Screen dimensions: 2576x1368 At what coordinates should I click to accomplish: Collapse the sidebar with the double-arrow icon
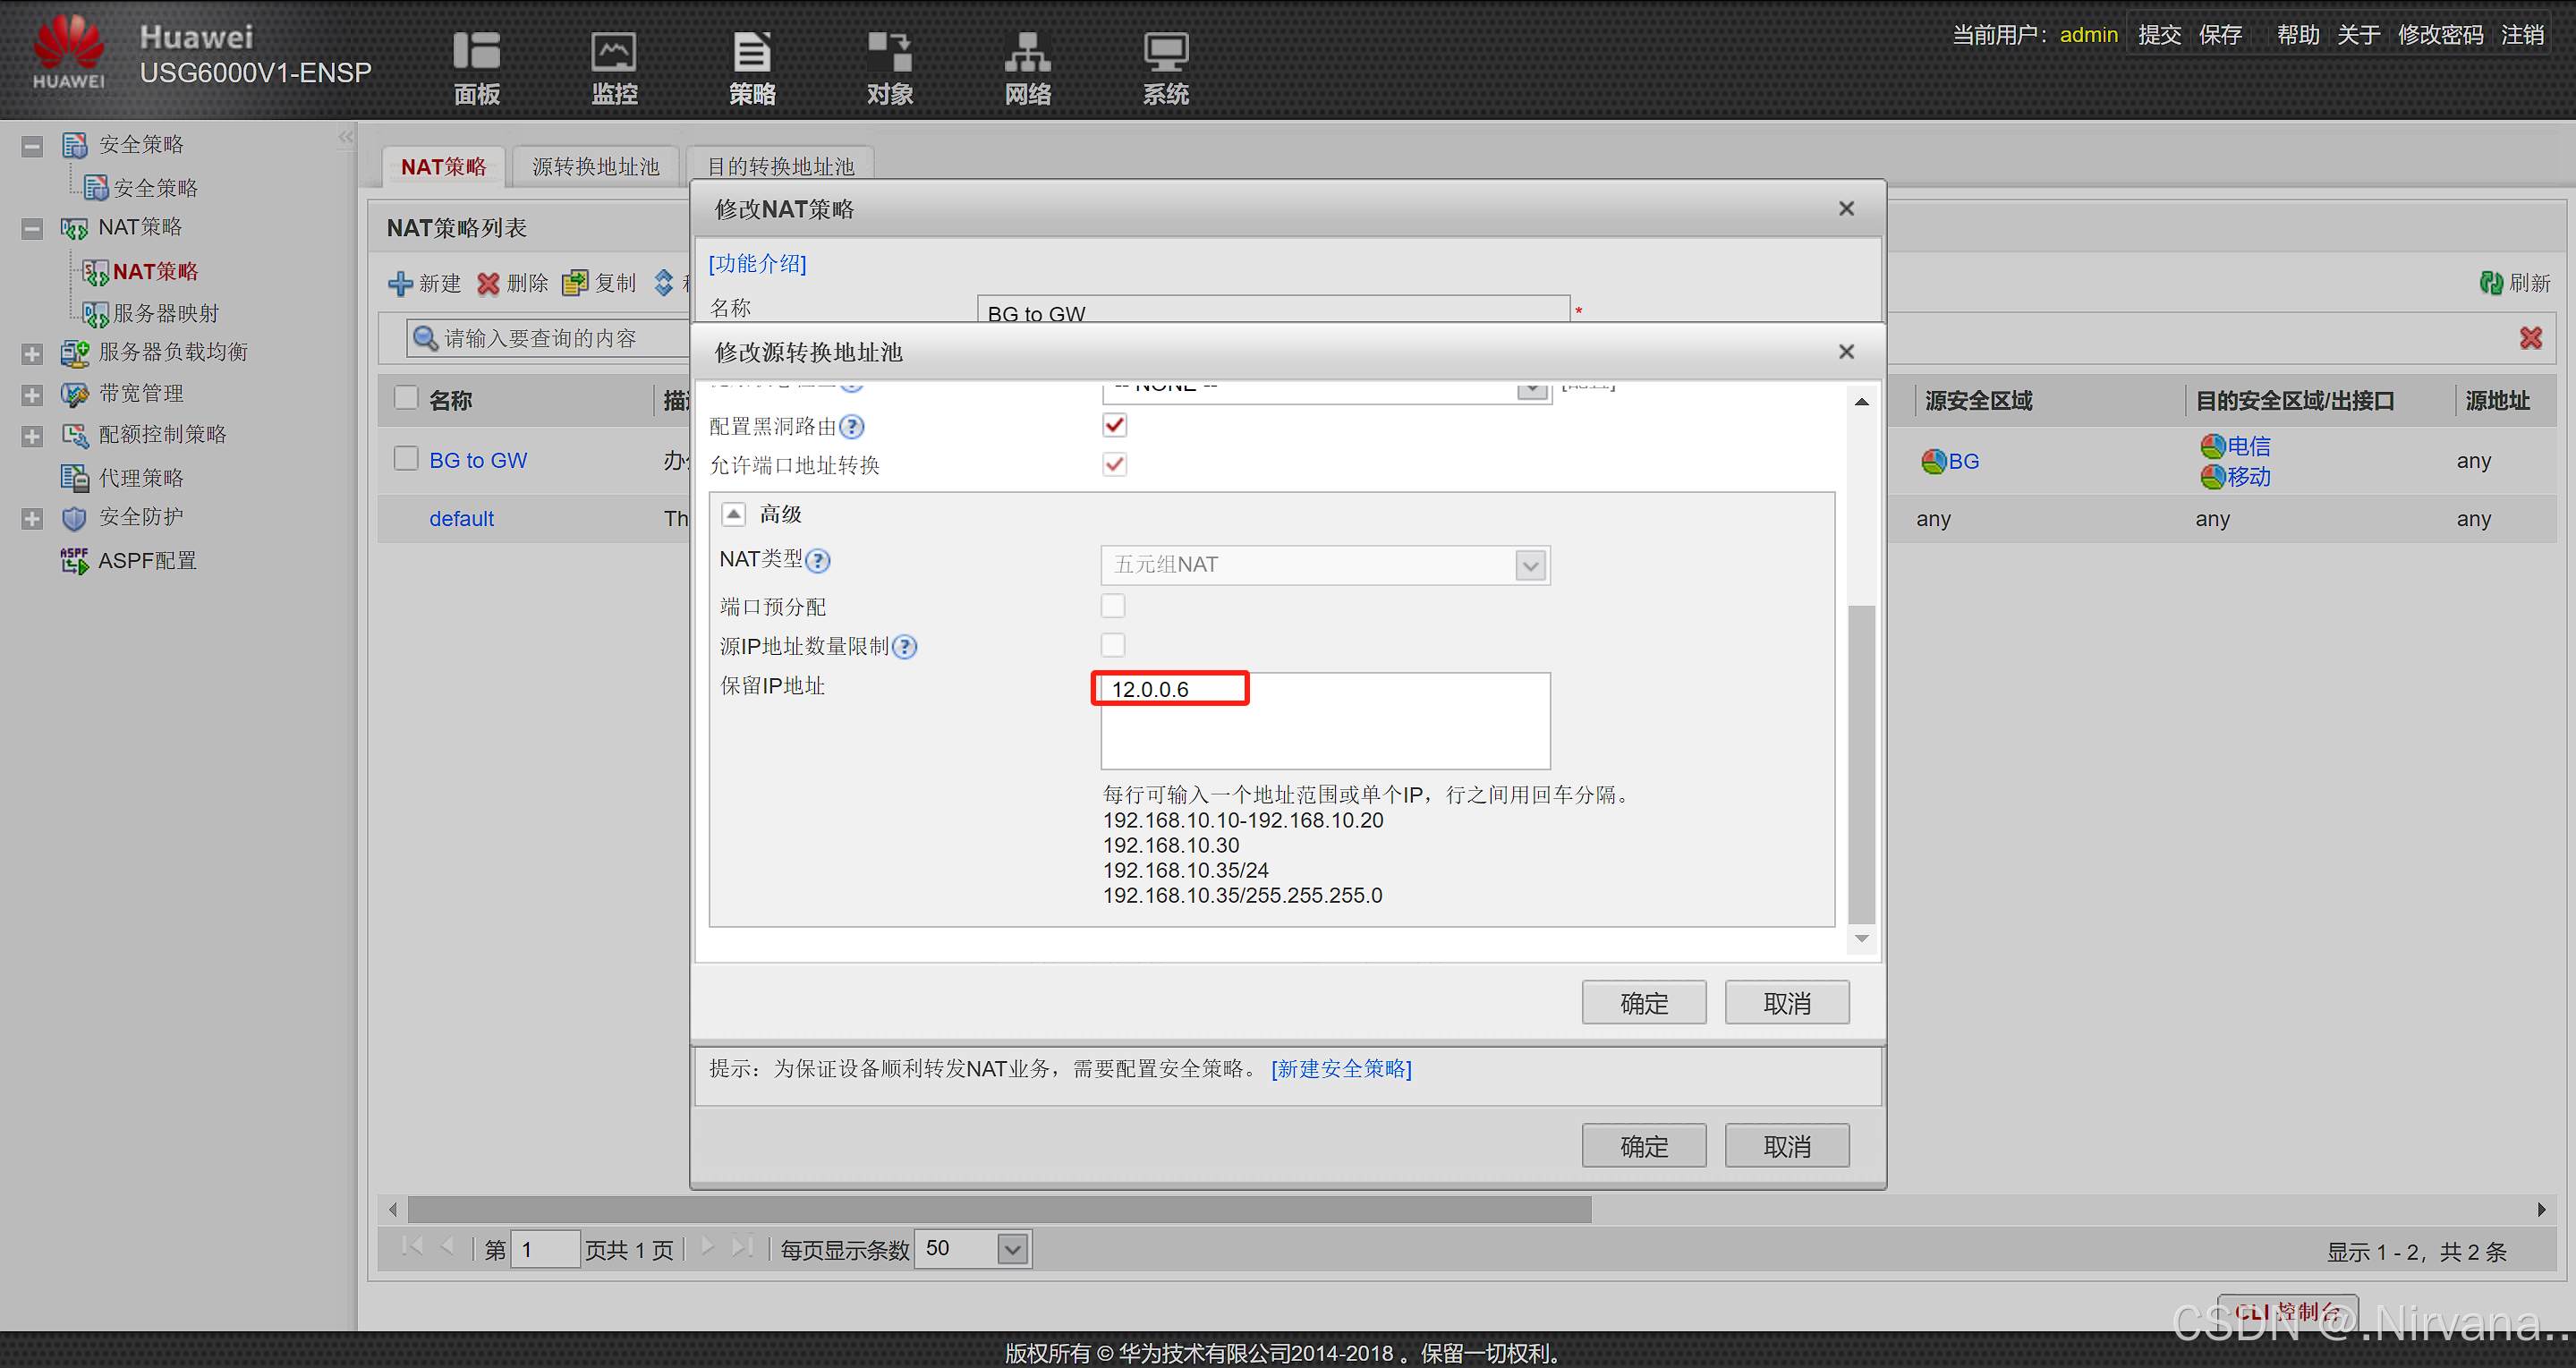tap(346, 137)
